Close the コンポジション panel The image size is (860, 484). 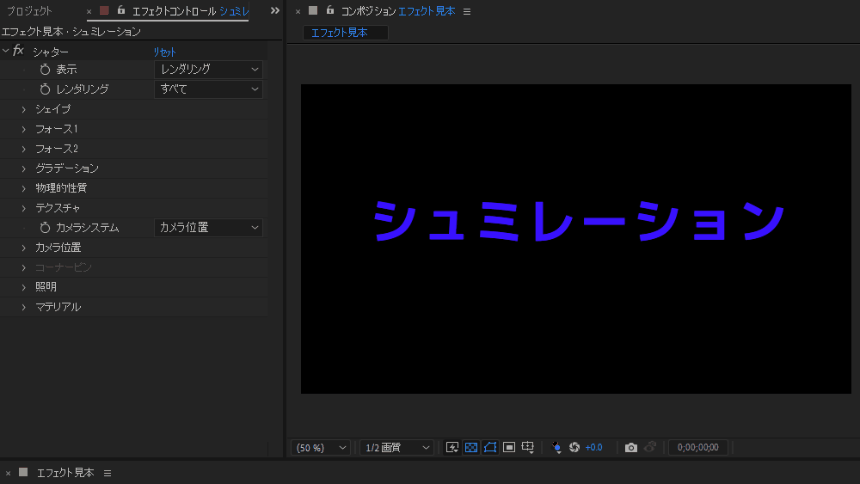pyautogui.click(x=298, y=11)
